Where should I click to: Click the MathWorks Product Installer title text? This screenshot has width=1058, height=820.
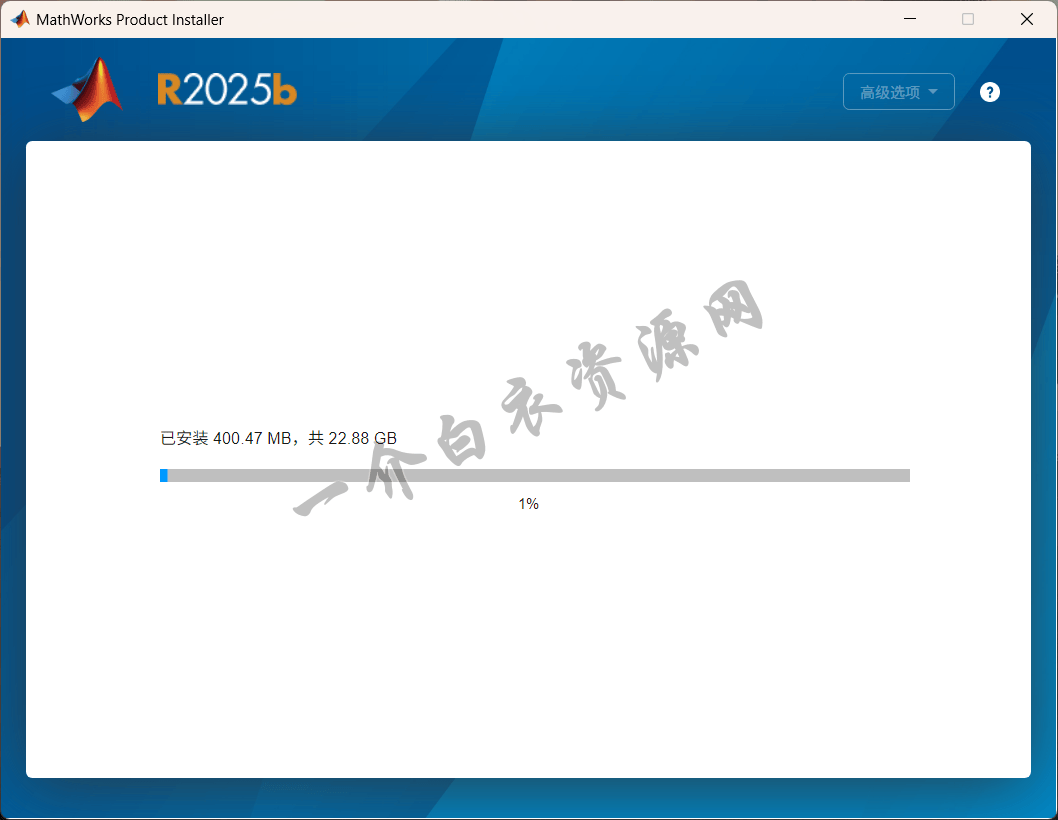pos(130,20)
